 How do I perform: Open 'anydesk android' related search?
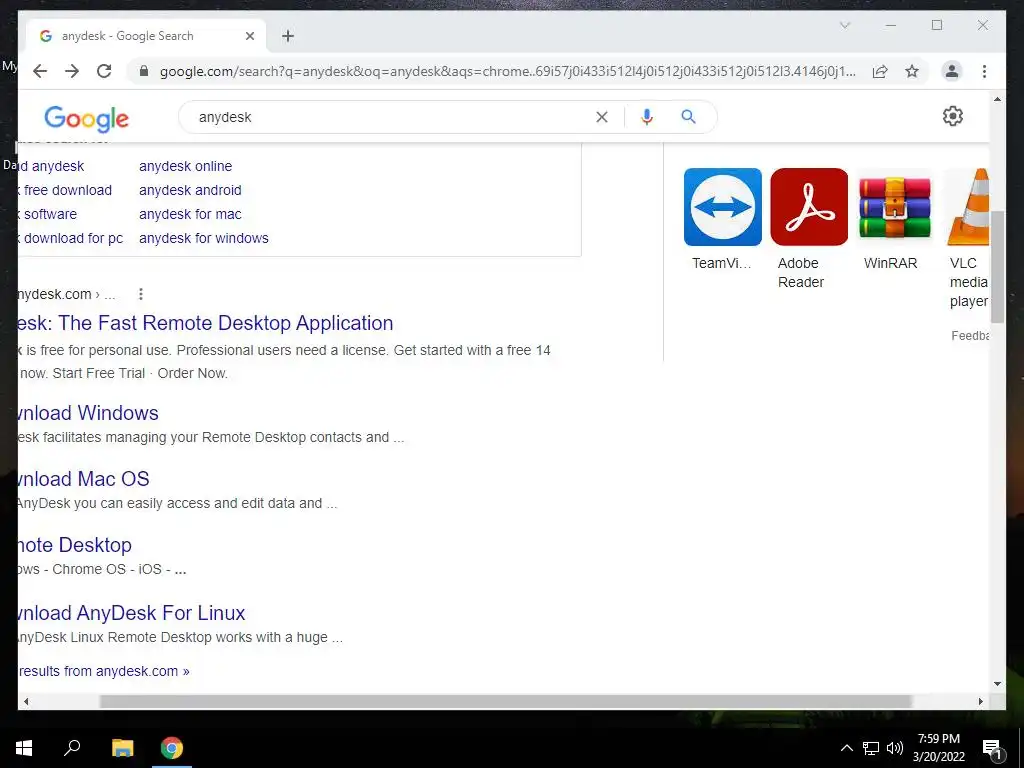pyautogui.click(x=190, y=190)
